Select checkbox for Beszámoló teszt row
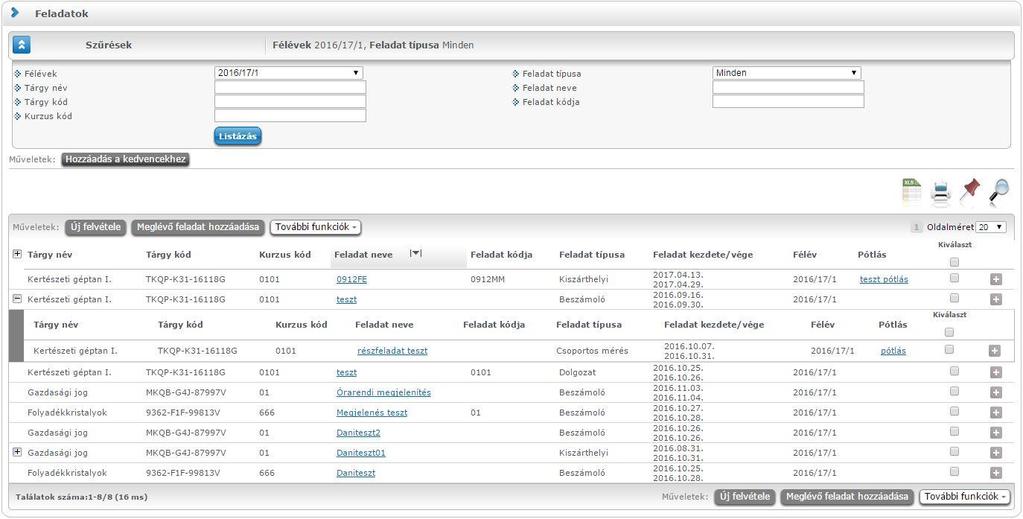The height and width of the screenshot is (519, 1023). 954,298
